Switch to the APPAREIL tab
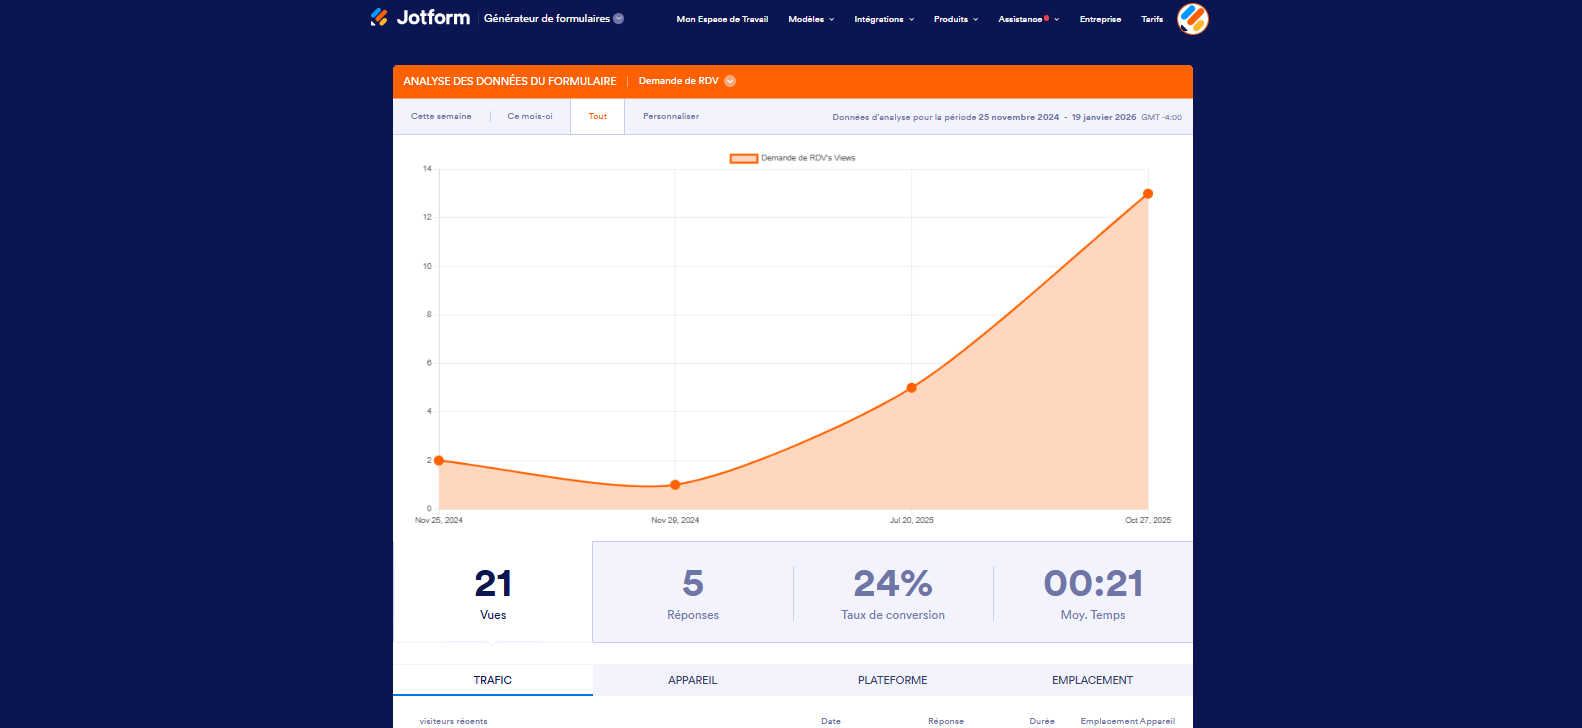This screenshot has height=728, width=1582. click(x=692, y=680)
